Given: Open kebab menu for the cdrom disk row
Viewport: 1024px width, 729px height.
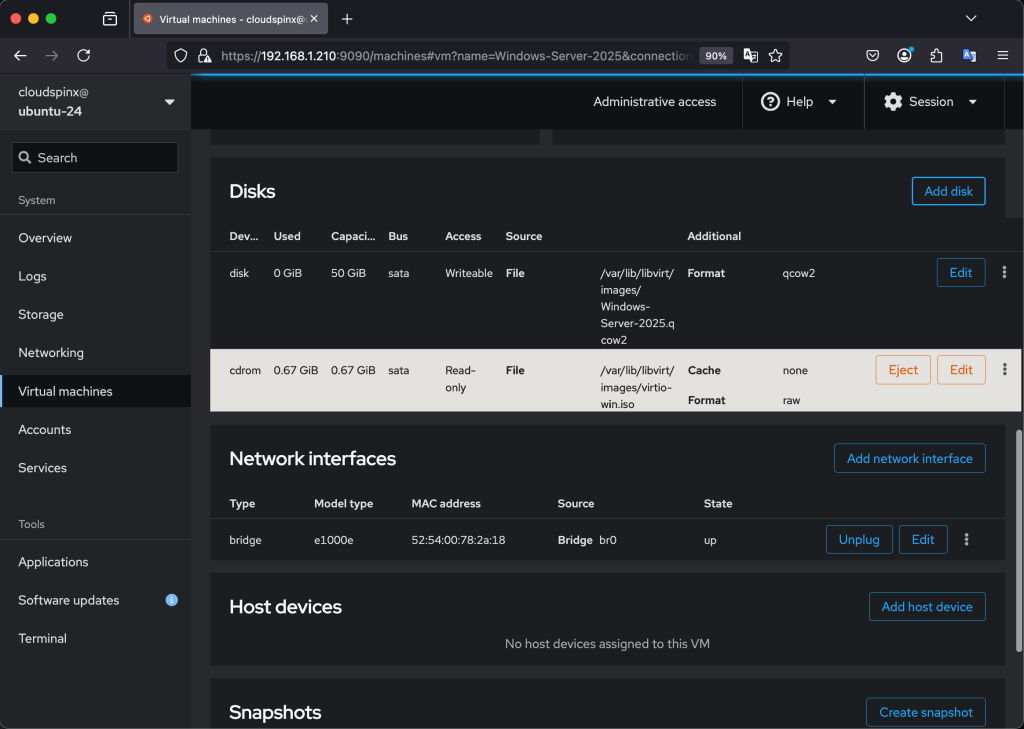Looking at the screenshot, I should [1004, 370].
